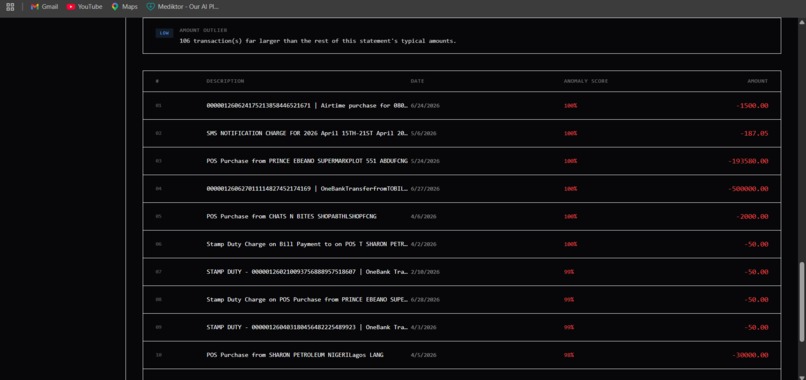
Task: Click the 98% anomaly score
Action: [x=569, y=355]
